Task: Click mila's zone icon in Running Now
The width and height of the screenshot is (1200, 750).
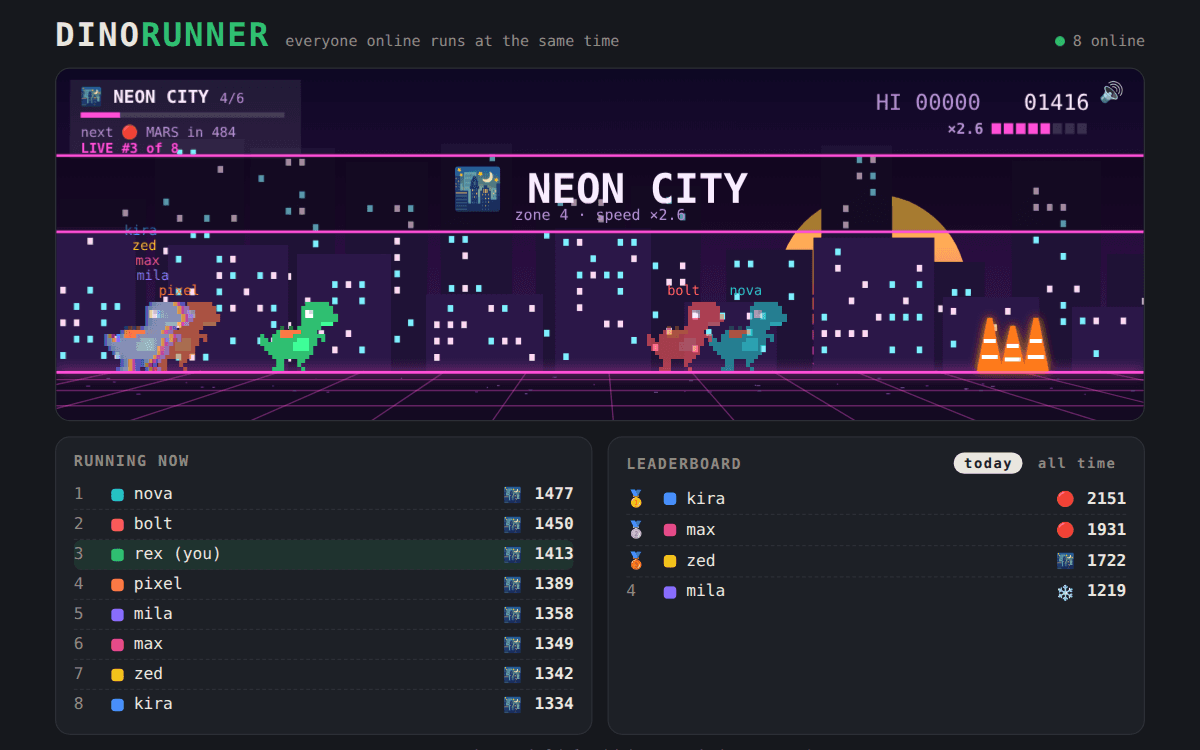Action: (x=513, y=614)
